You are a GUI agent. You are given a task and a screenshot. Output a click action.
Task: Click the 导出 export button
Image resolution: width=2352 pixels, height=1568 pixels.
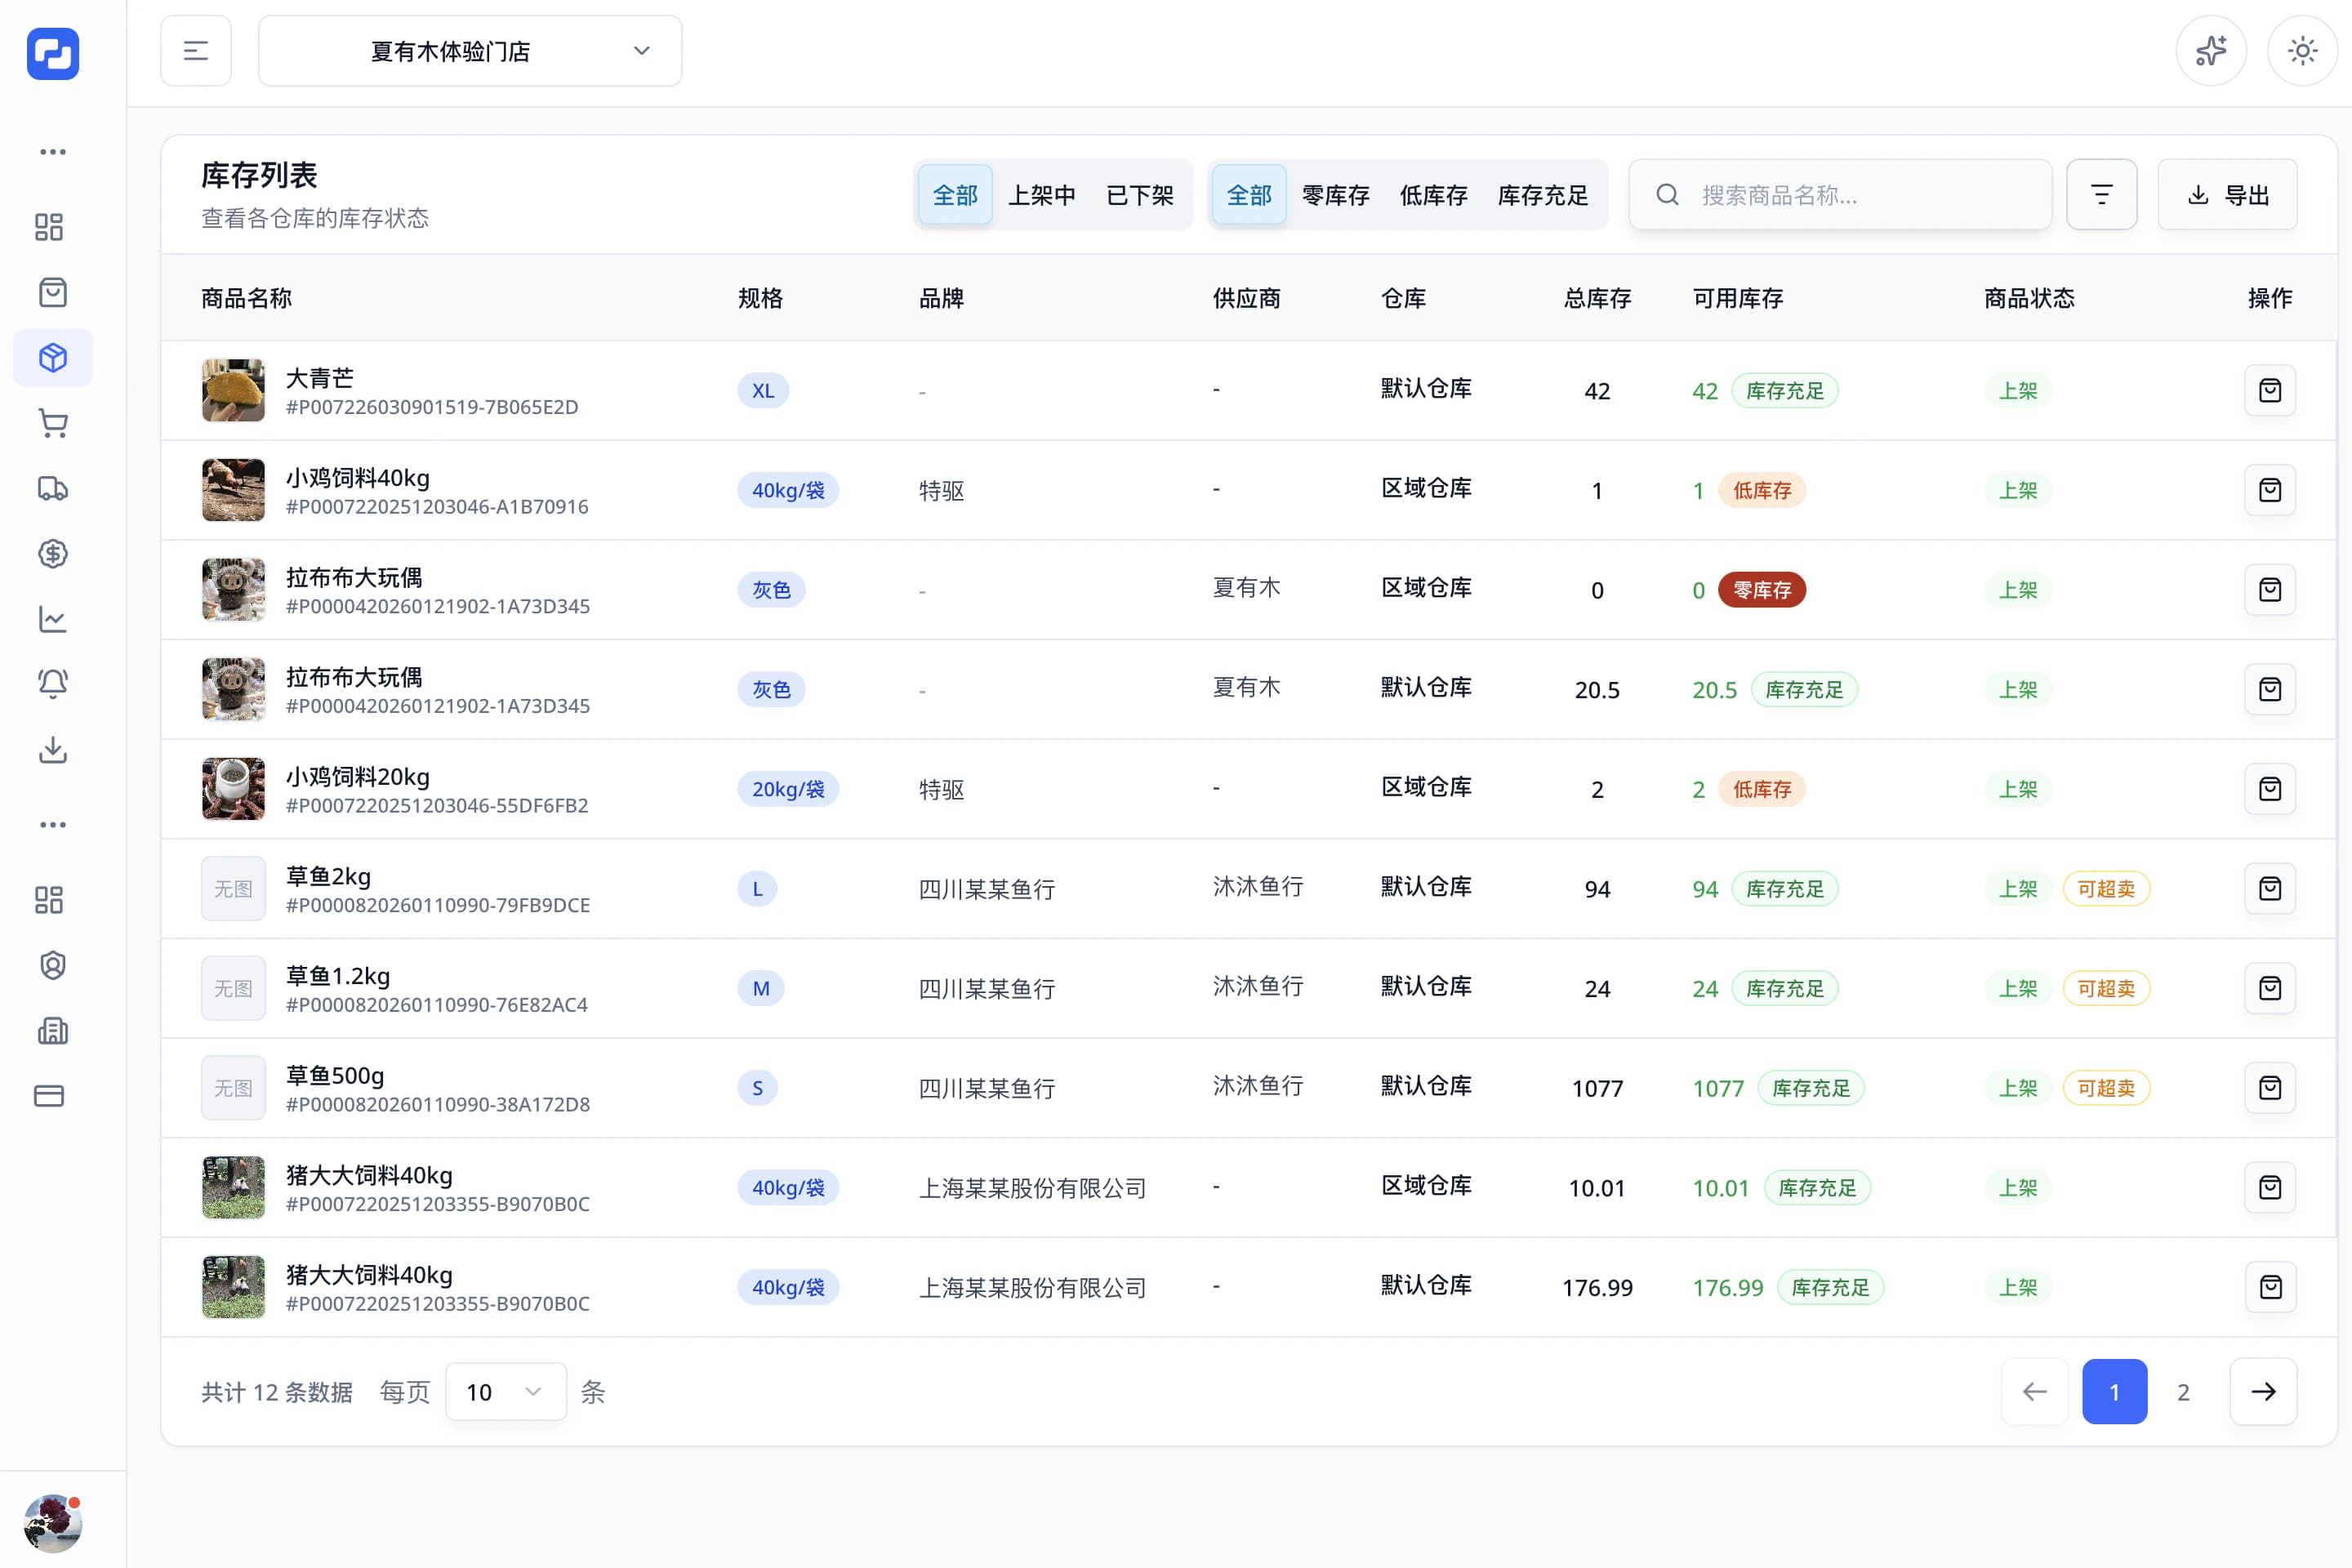pos(2227,194)
